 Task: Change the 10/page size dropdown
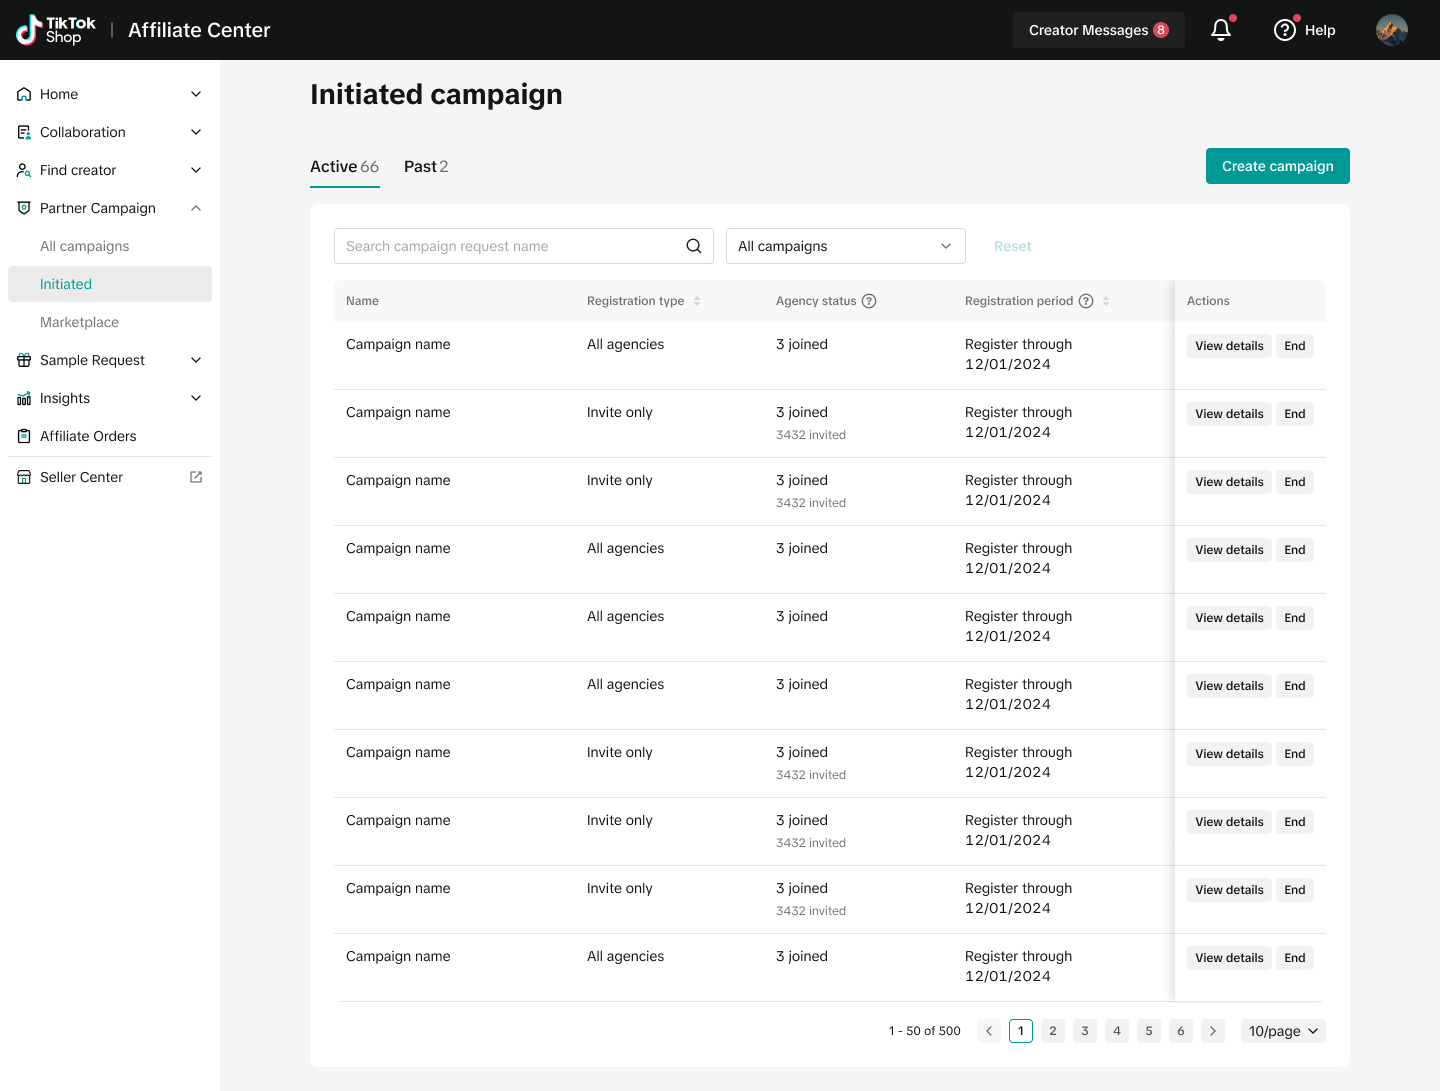pos(1283,1031)
